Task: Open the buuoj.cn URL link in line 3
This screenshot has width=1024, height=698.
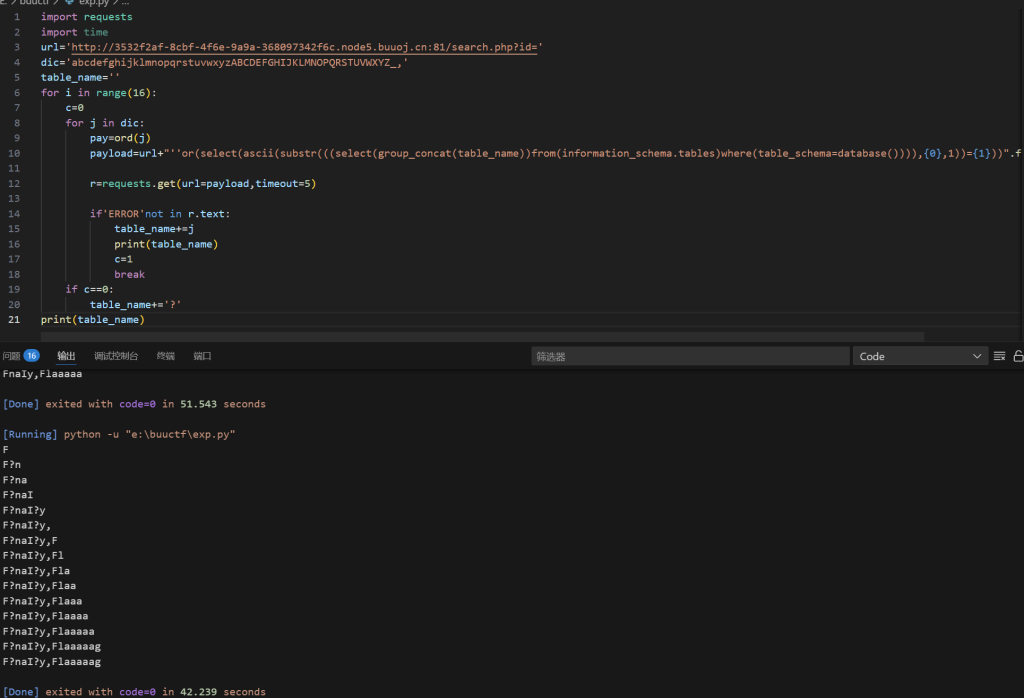Action: point(304,47)
